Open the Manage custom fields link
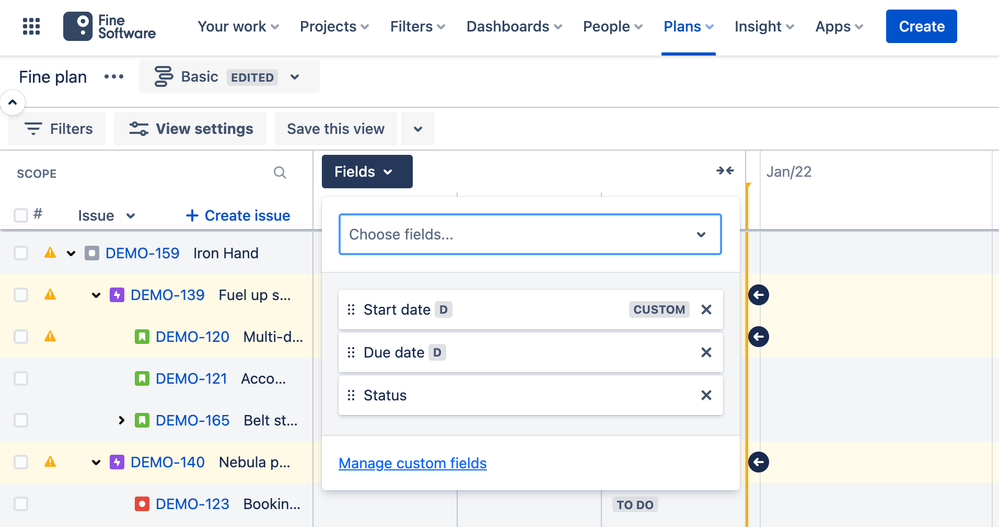 tap(413, 463)
